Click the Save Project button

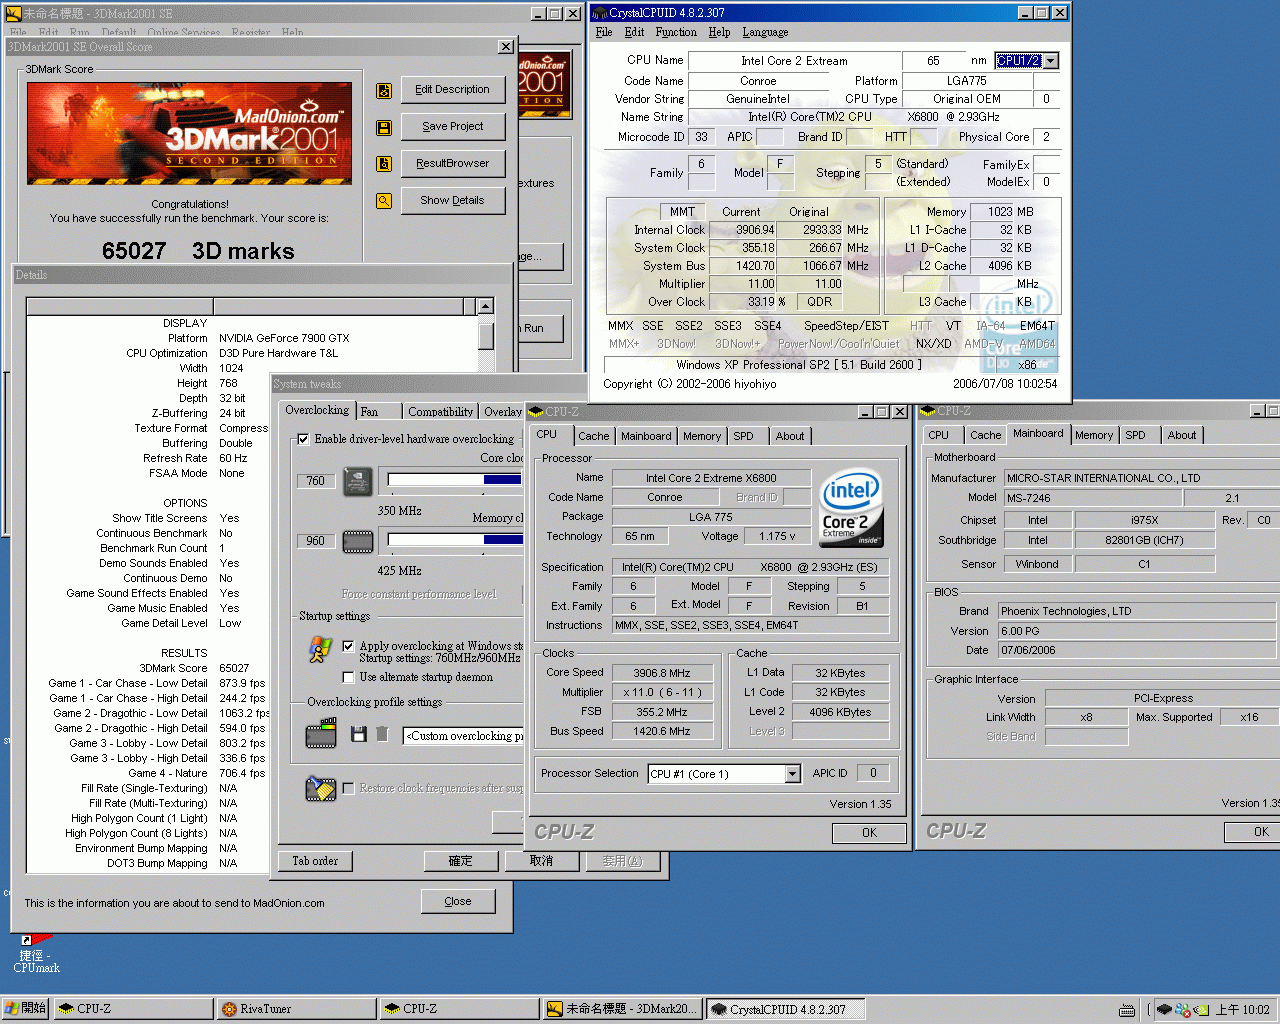point(453,127)
